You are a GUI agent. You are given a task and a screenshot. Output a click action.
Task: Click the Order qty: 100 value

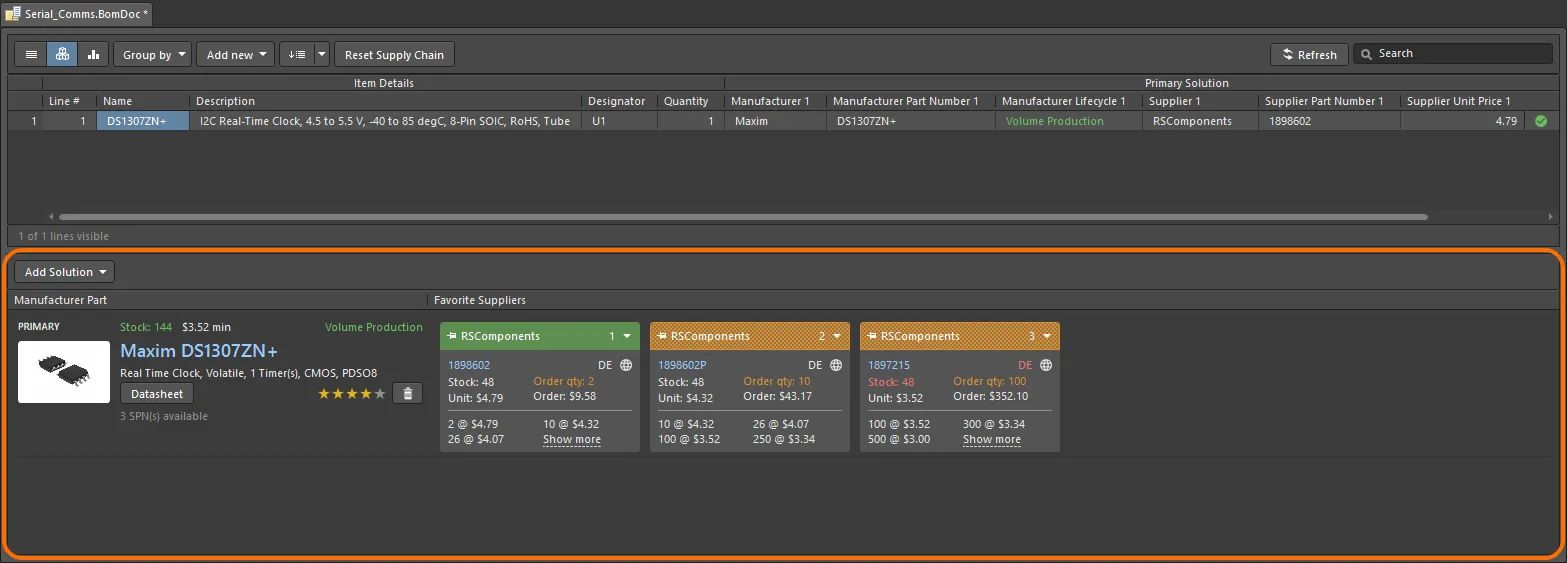[x=990, y=381]
